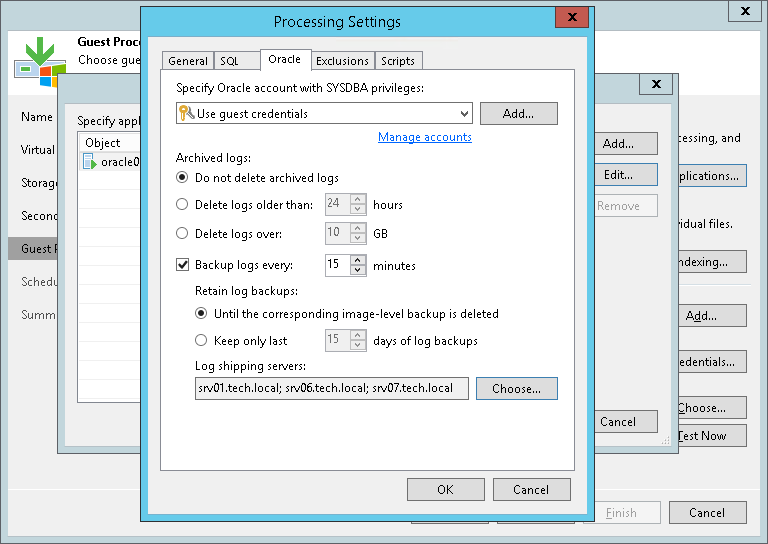Click the oracle VM object icon
Image resolution: width=768 pixels, height=544 pixels.
point(90,162)
